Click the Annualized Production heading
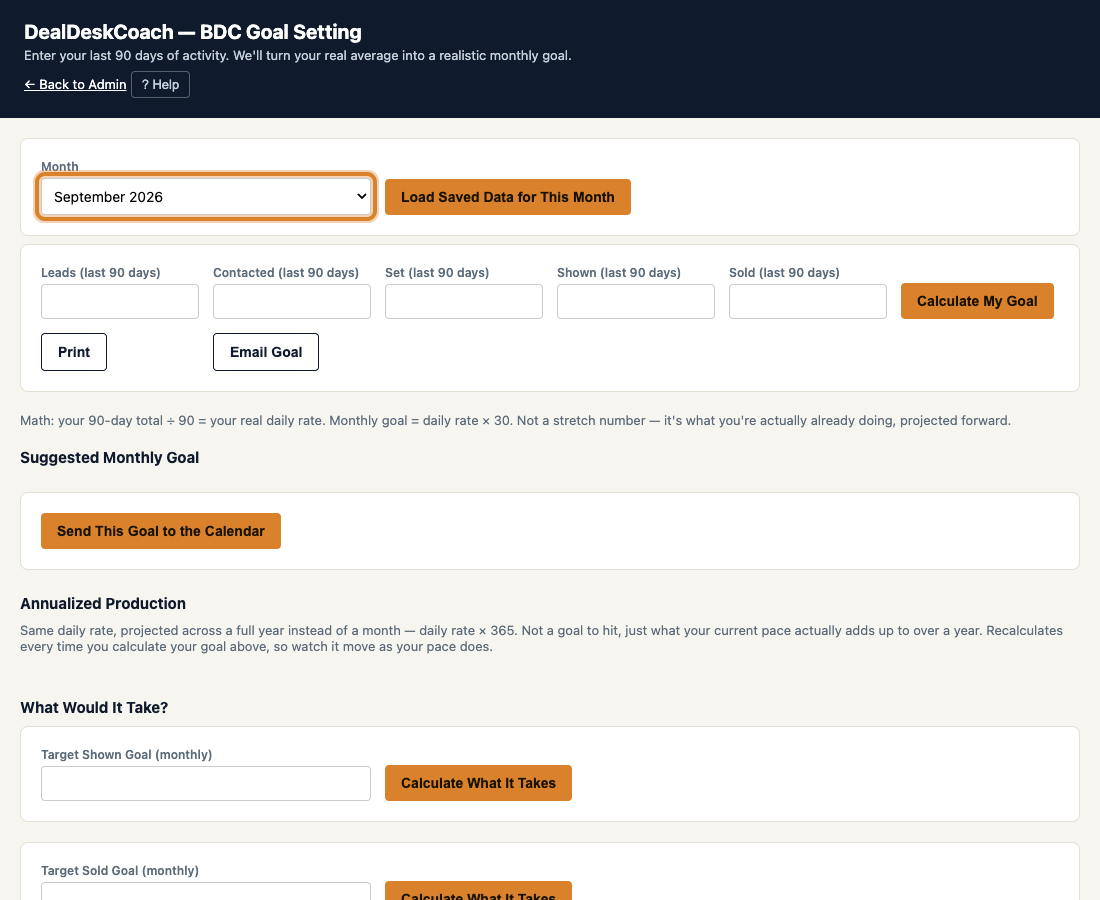Viewport: 1100px width, 900px height. 103,603
